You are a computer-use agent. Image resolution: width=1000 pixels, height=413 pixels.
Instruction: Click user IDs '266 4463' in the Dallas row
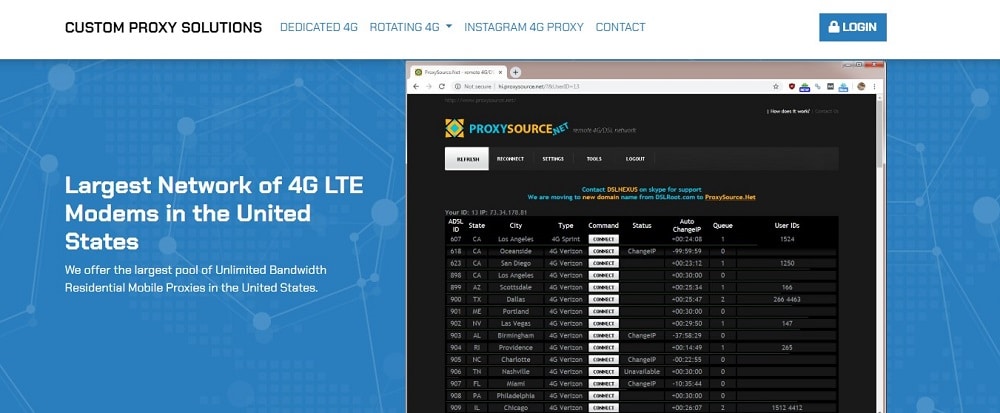787,300
